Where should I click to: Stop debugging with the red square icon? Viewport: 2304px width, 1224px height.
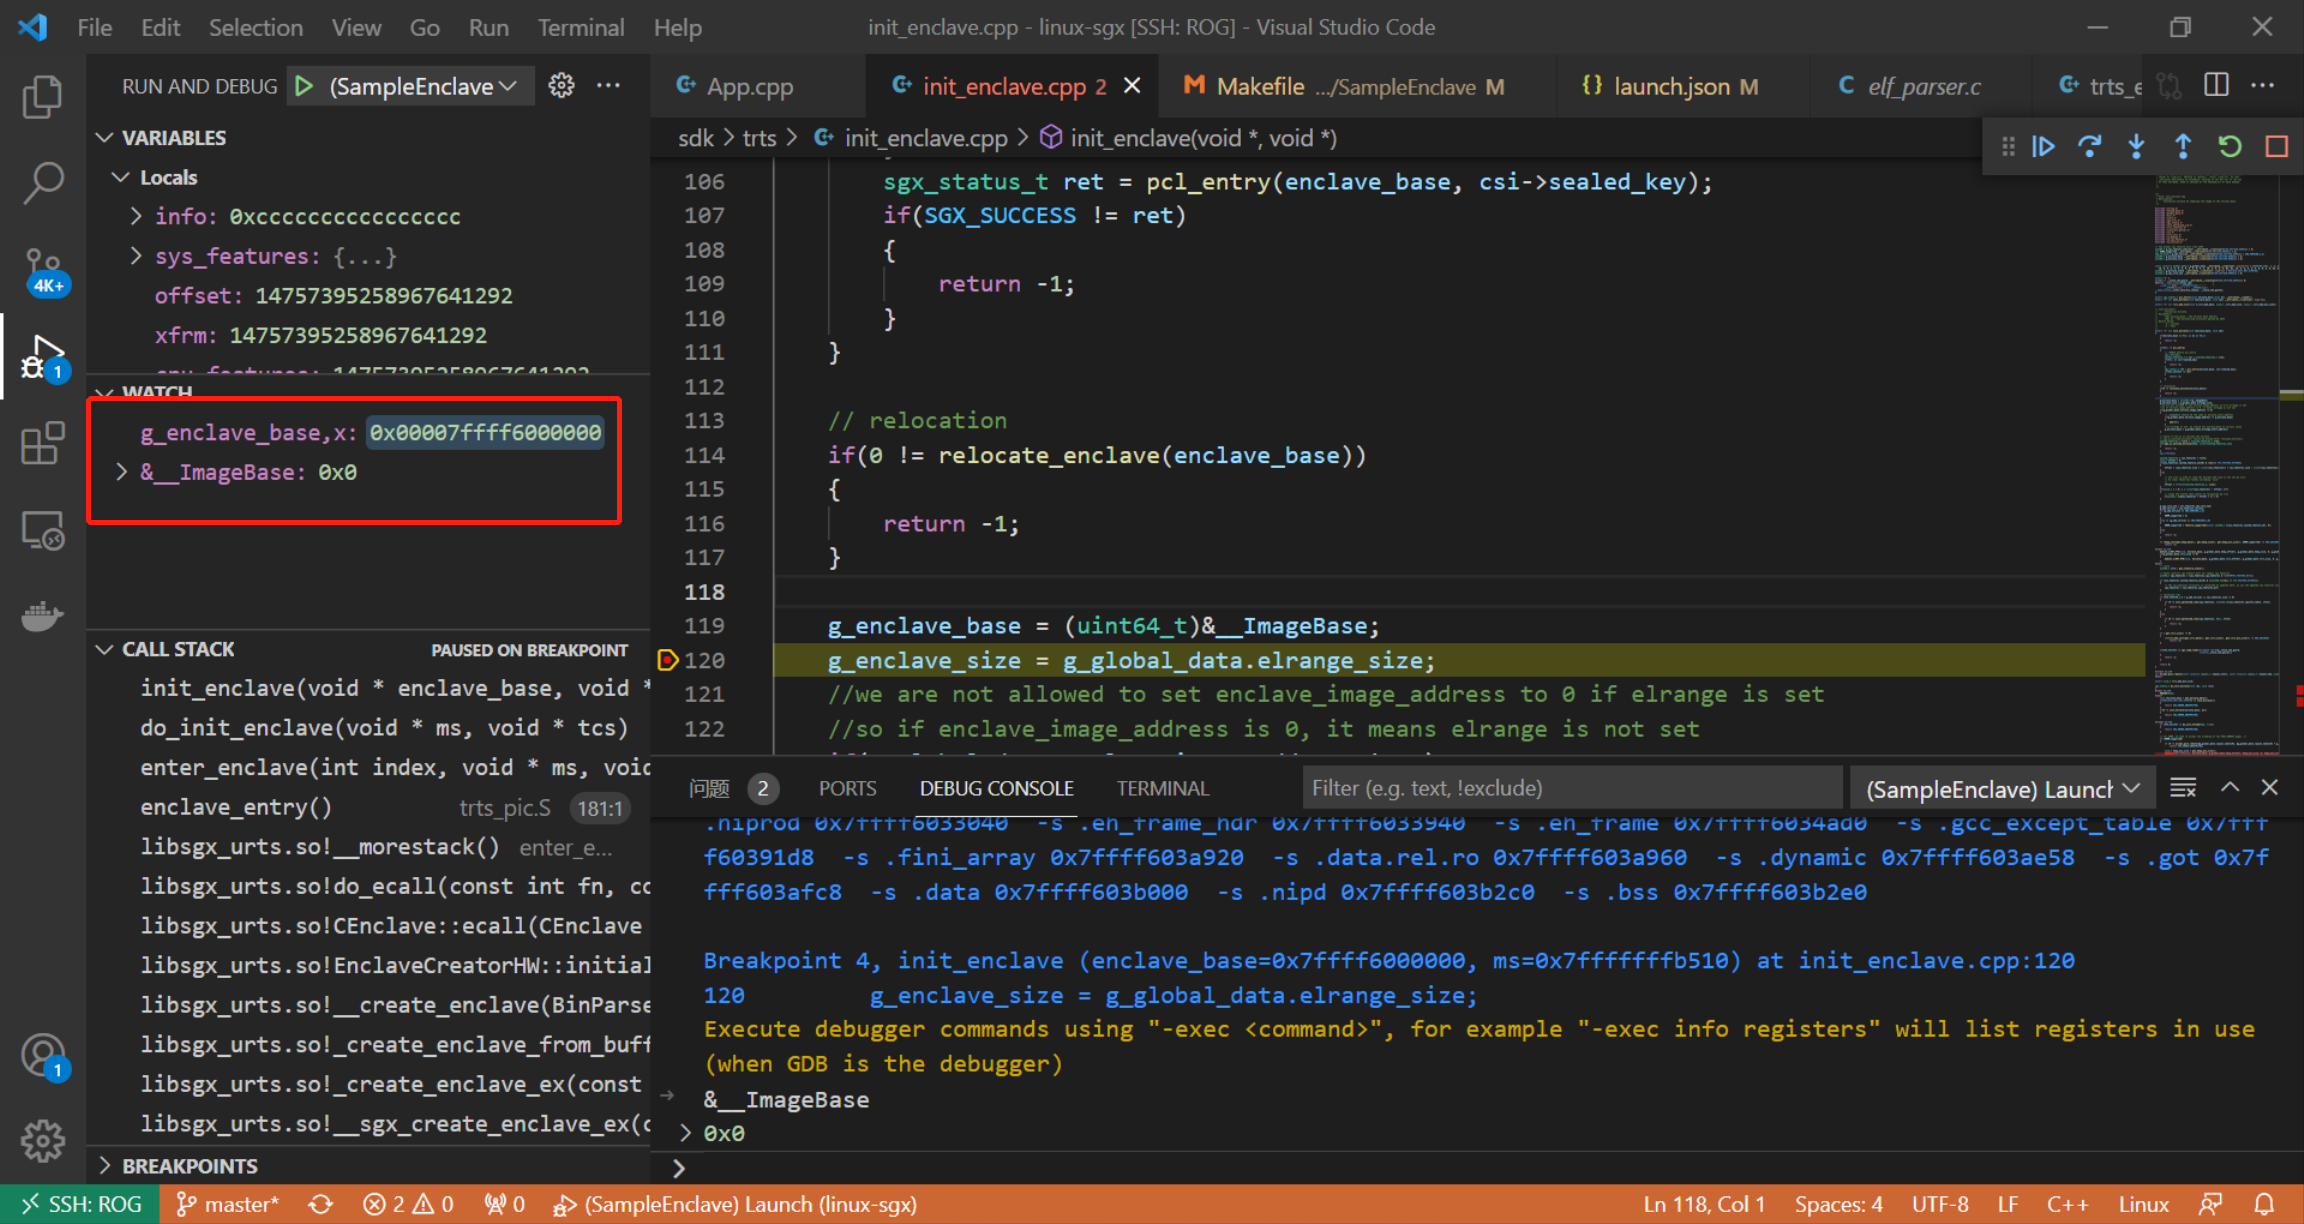[2277, 146]
